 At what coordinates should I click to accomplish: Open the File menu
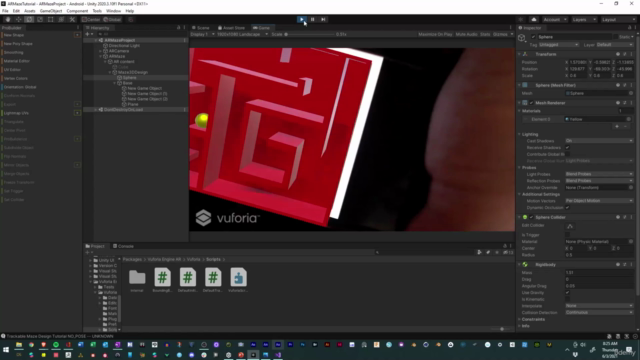pos(5,11)
